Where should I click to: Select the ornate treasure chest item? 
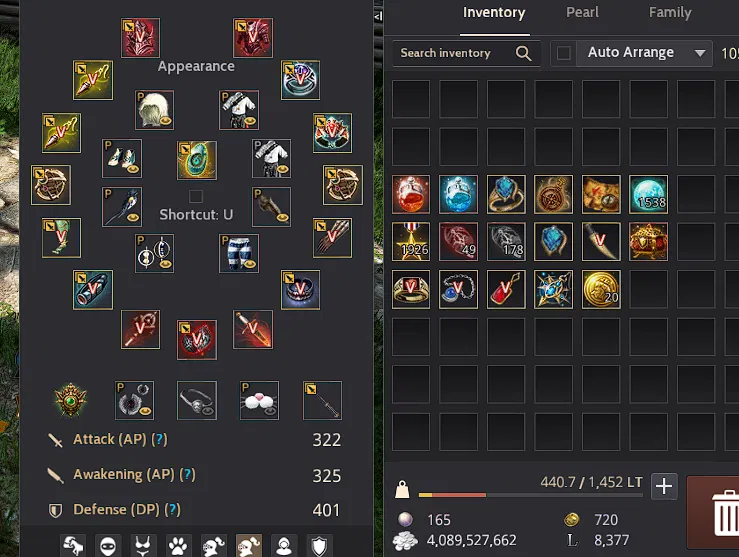[x=649, y=242]
